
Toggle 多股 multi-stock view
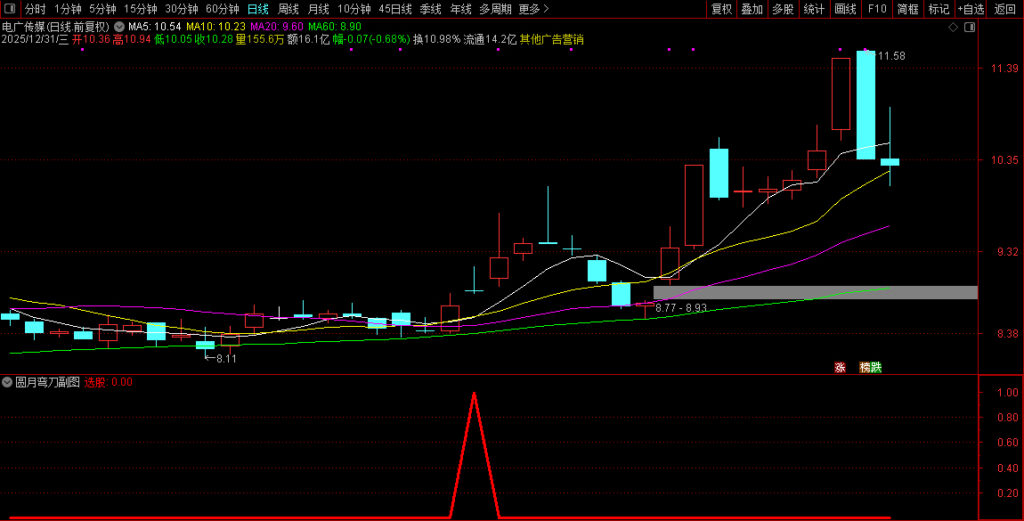tap(783, 9)
